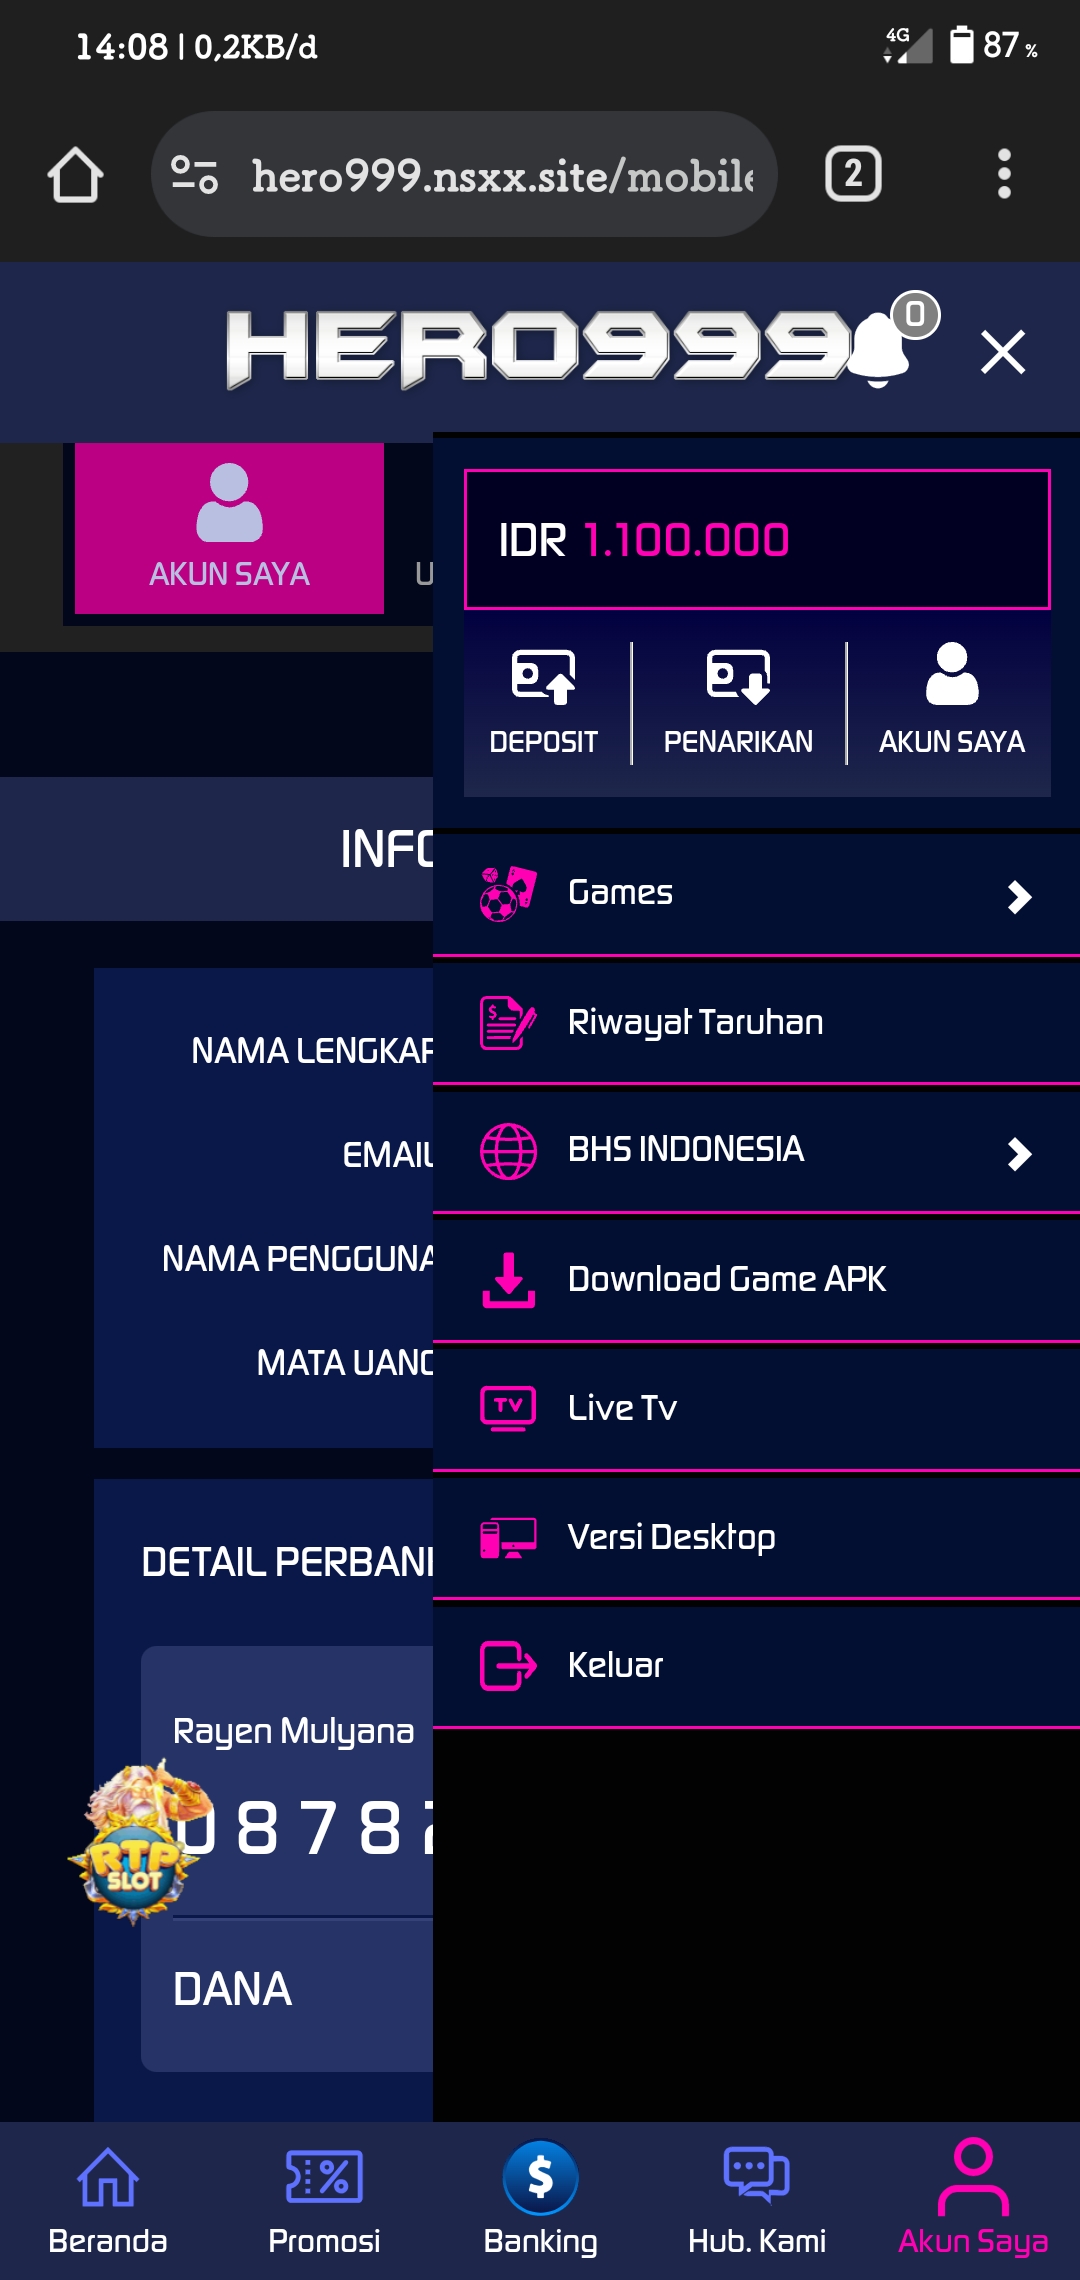Screen dimensions: 1080x2280
Task: Switch to Versi Desktop
Action: tap(671, 1537)
